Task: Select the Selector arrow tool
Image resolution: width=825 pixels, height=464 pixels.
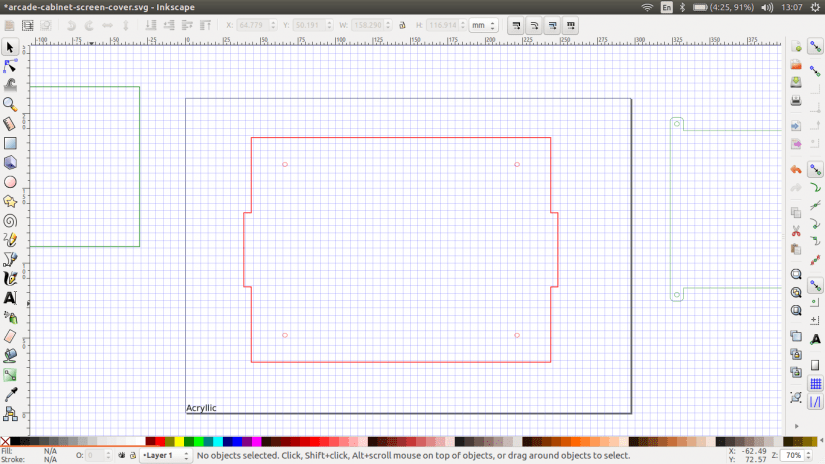Action: click(x=10, y=47)
